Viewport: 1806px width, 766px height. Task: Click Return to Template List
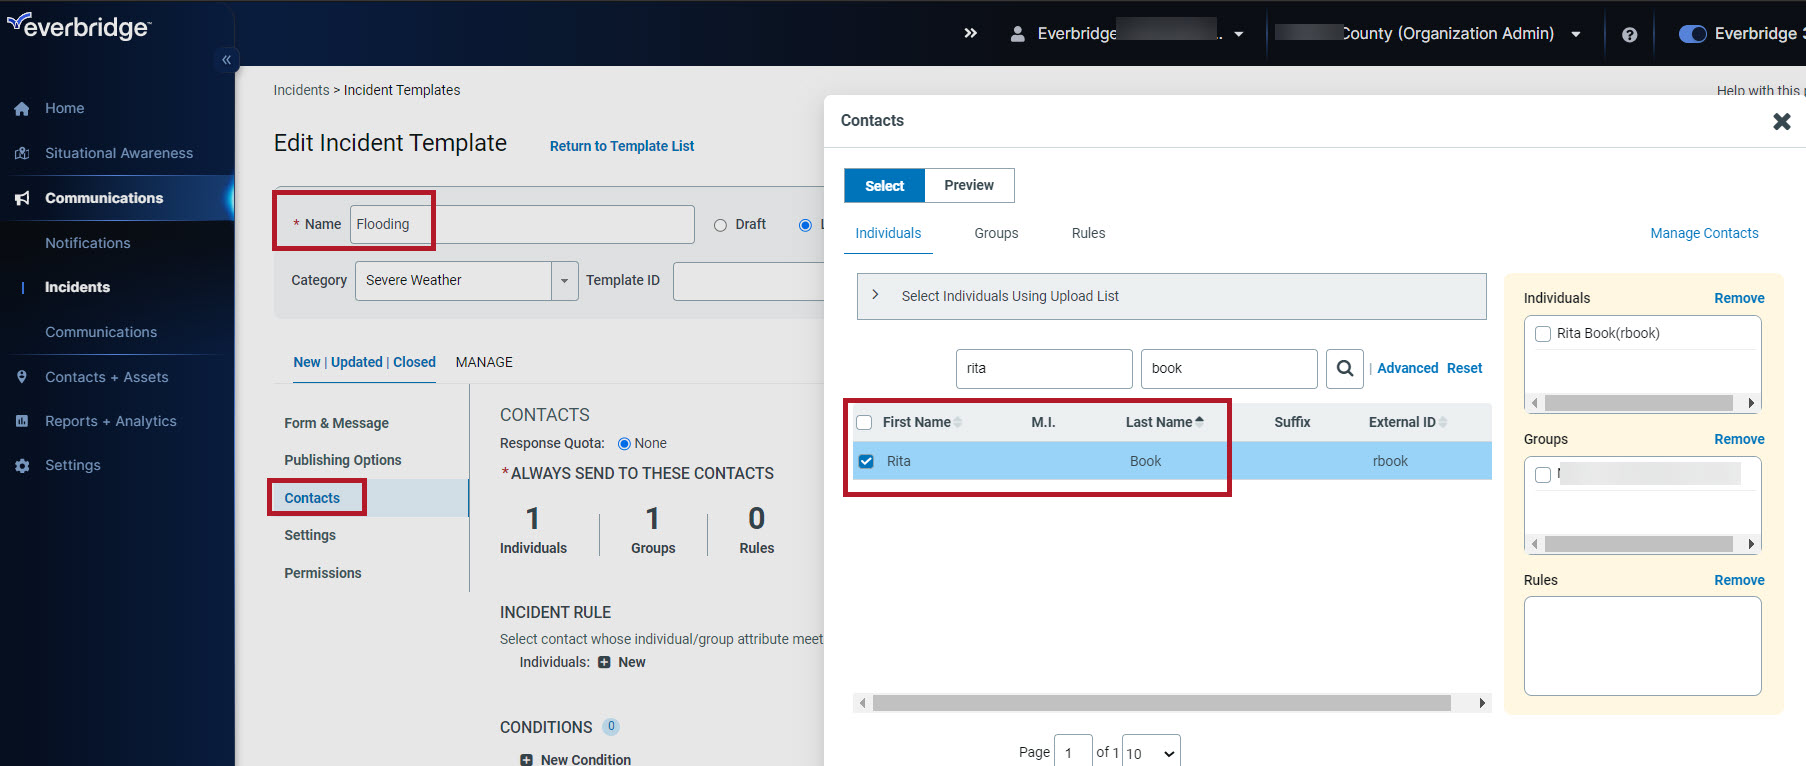622,146
